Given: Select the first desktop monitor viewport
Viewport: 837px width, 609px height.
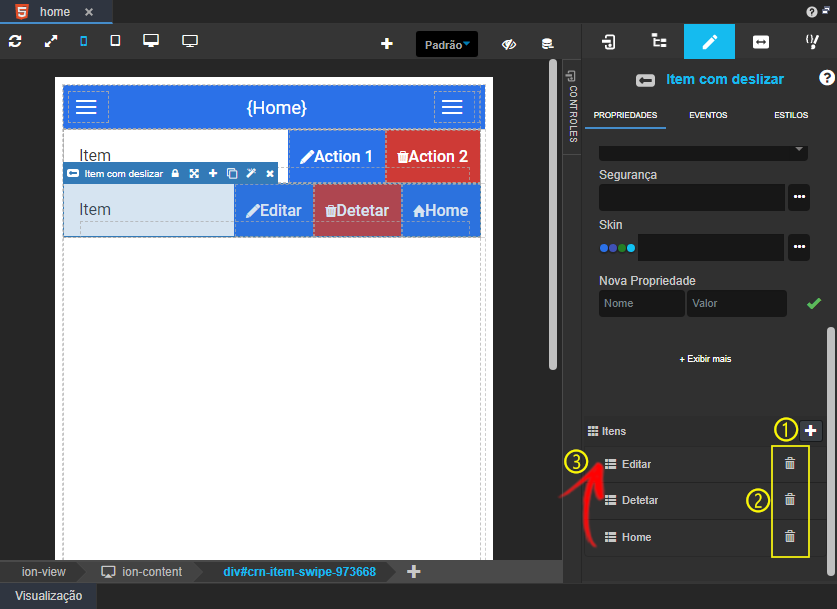Looking at the screenshot, I should (x=151, y=41).
